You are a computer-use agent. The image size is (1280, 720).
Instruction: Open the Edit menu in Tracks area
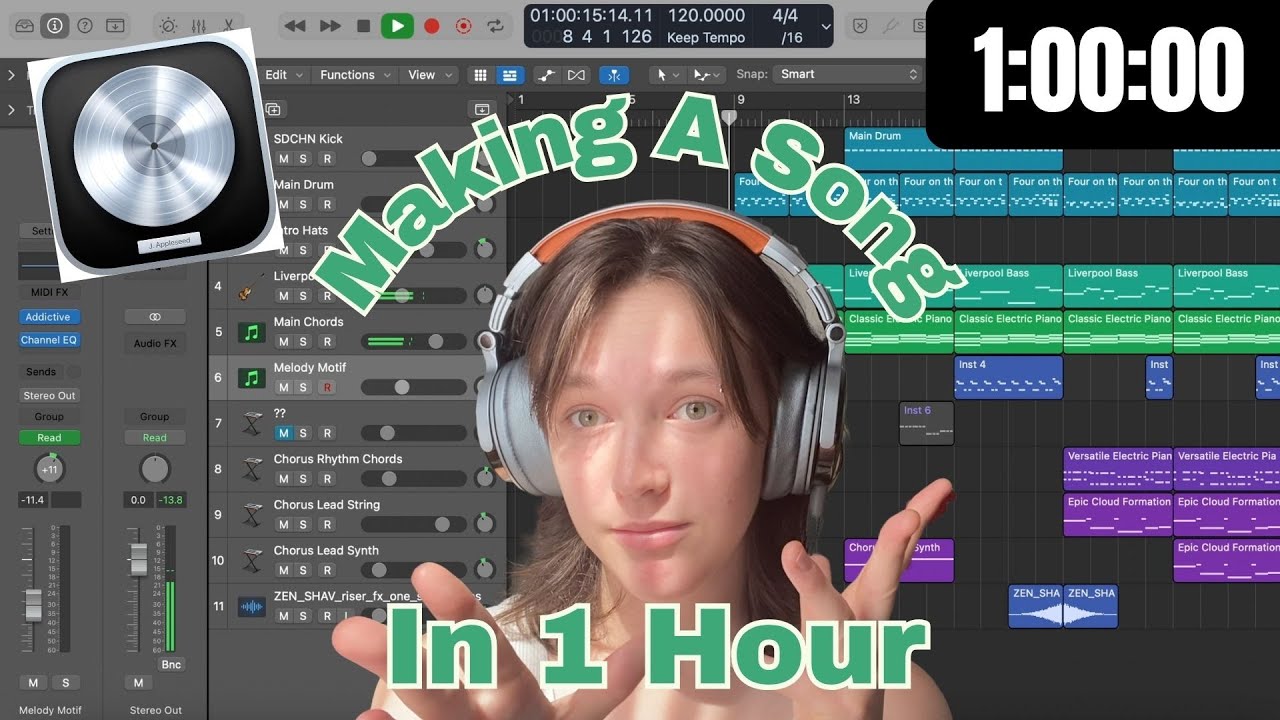283,75
